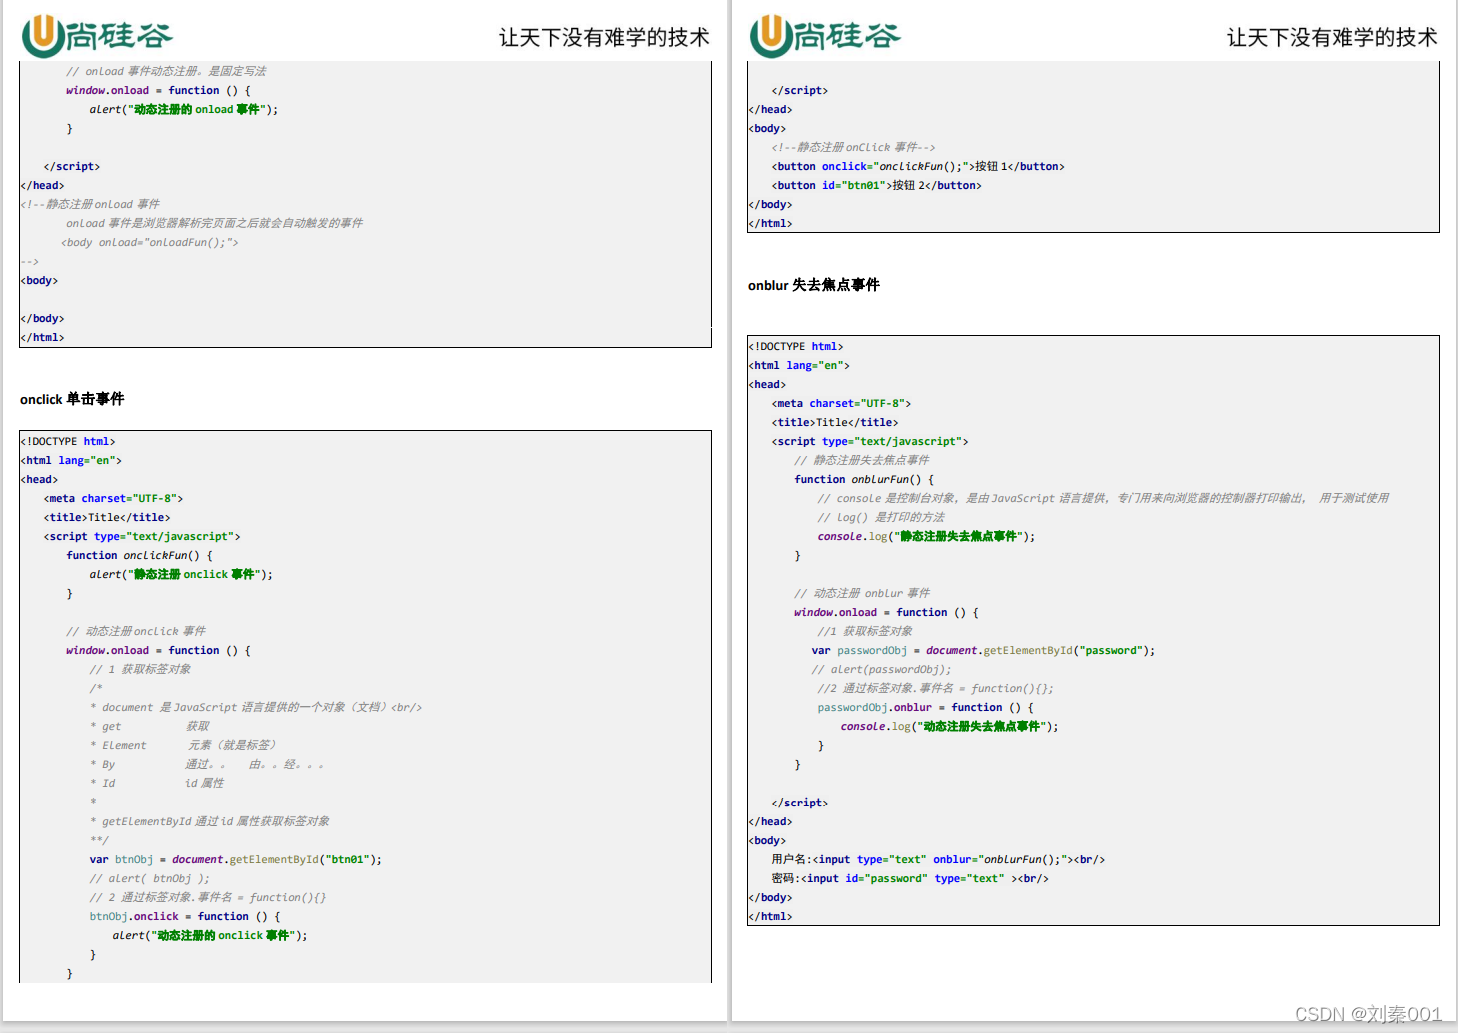The width and height of the screenshot is (1458, 1033).
Task: Click the heading 'onblur 失去焦点事件'
Action: click(x=814, y=285)
